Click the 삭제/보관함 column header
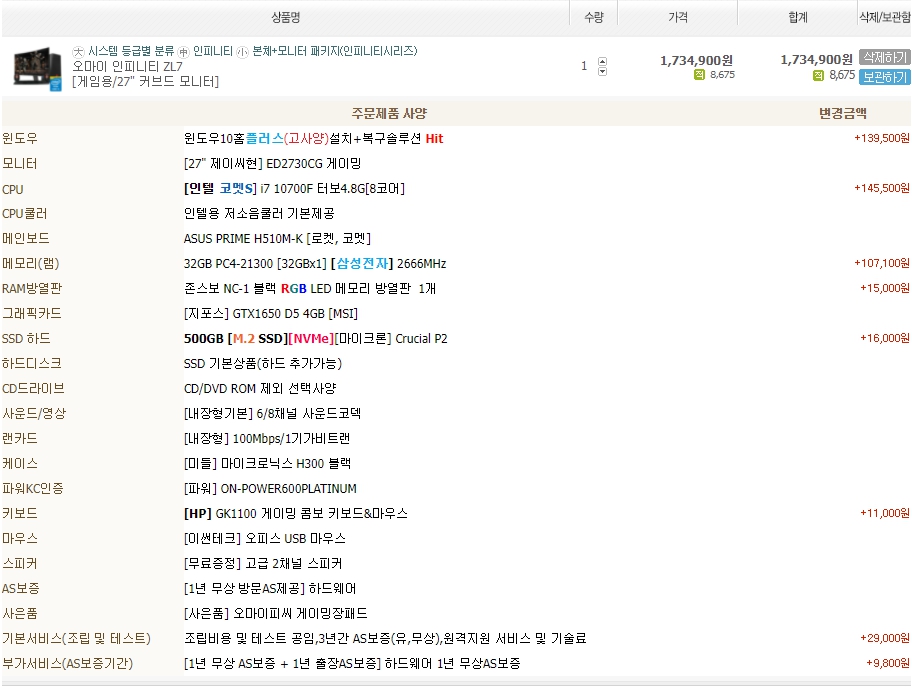Viewport: 912px width, 687px height. [885, 17]
